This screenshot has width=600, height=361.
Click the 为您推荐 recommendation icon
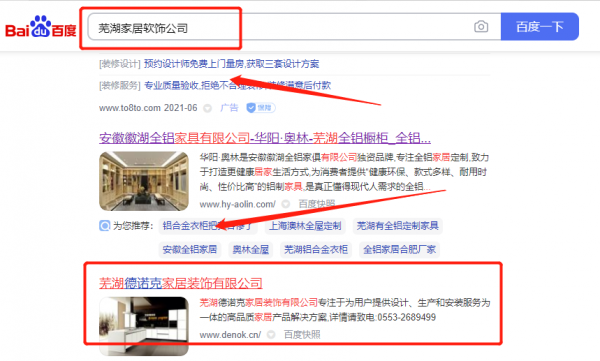(104, 225)
